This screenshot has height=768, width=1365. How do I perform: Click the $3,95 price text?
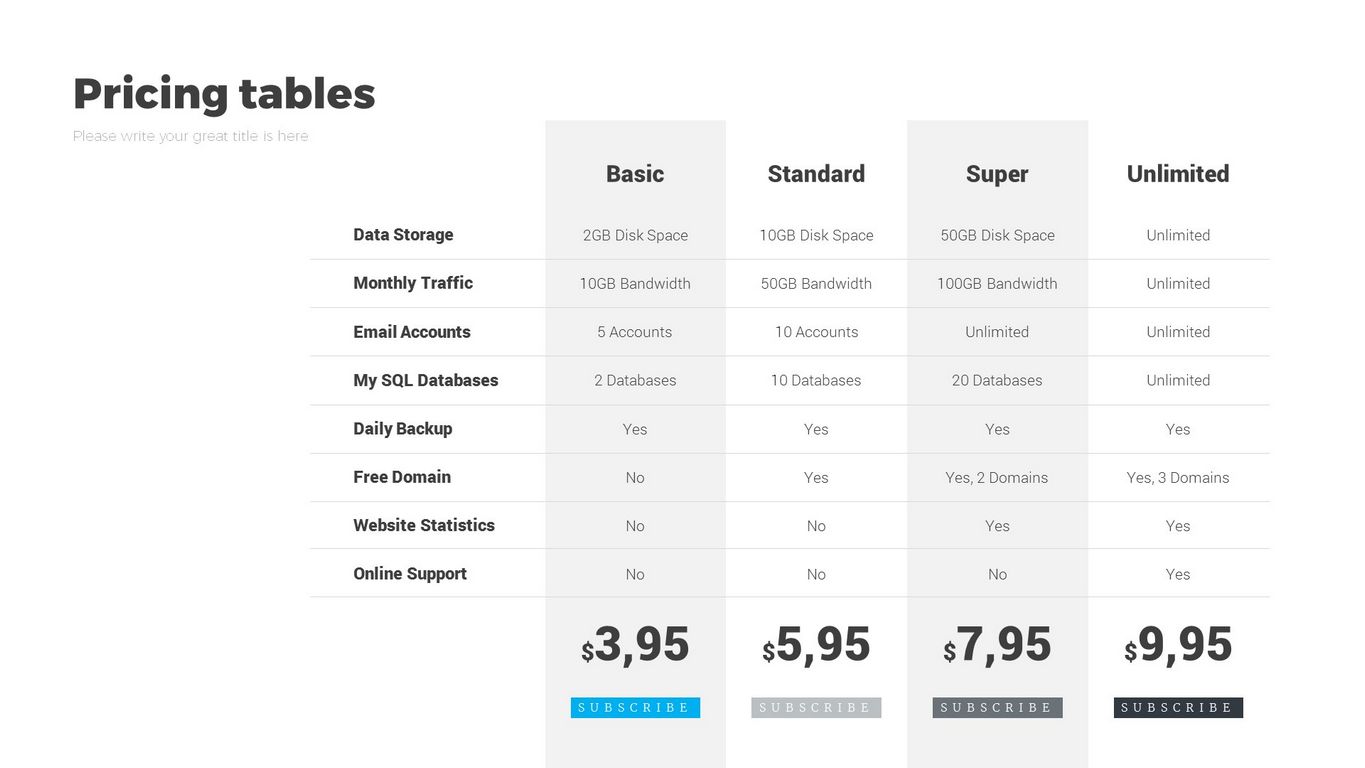tap(636, 646)
